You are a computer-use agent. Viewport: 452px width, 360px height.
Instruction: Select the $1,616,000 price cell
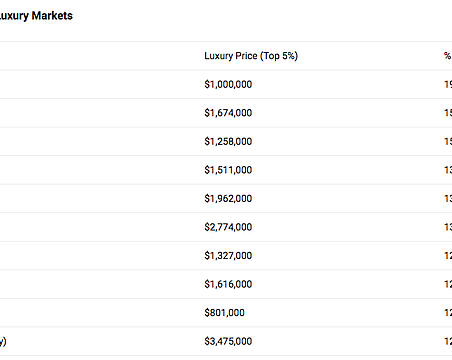[x=228, y=284]
